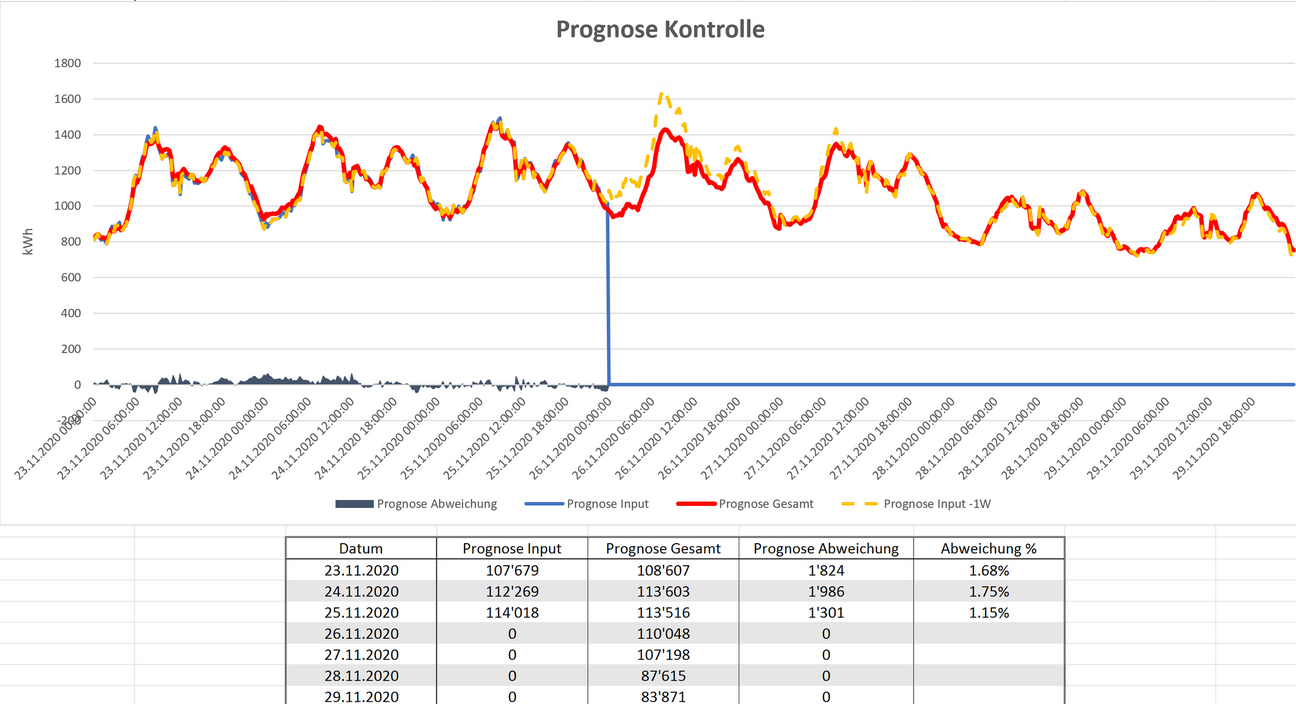The width and height of the screenshot is (1296, 704).
Task: Select the cell with value 112'269
Action: point(512,591)
